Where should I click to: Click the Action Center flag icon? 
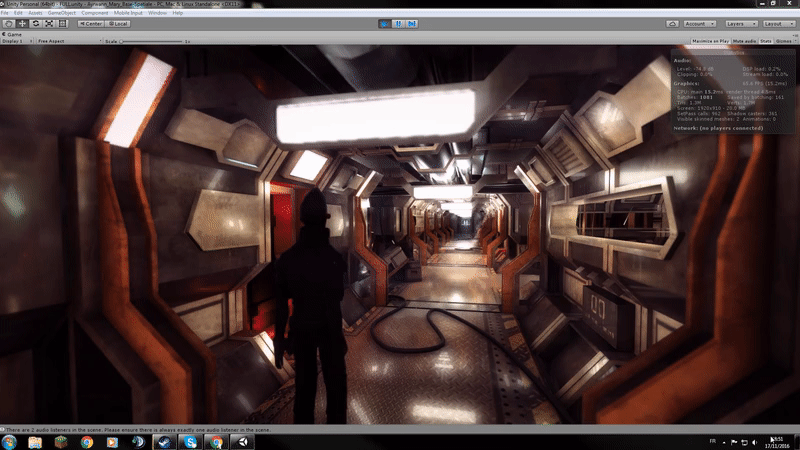click(x=734, y=442)
